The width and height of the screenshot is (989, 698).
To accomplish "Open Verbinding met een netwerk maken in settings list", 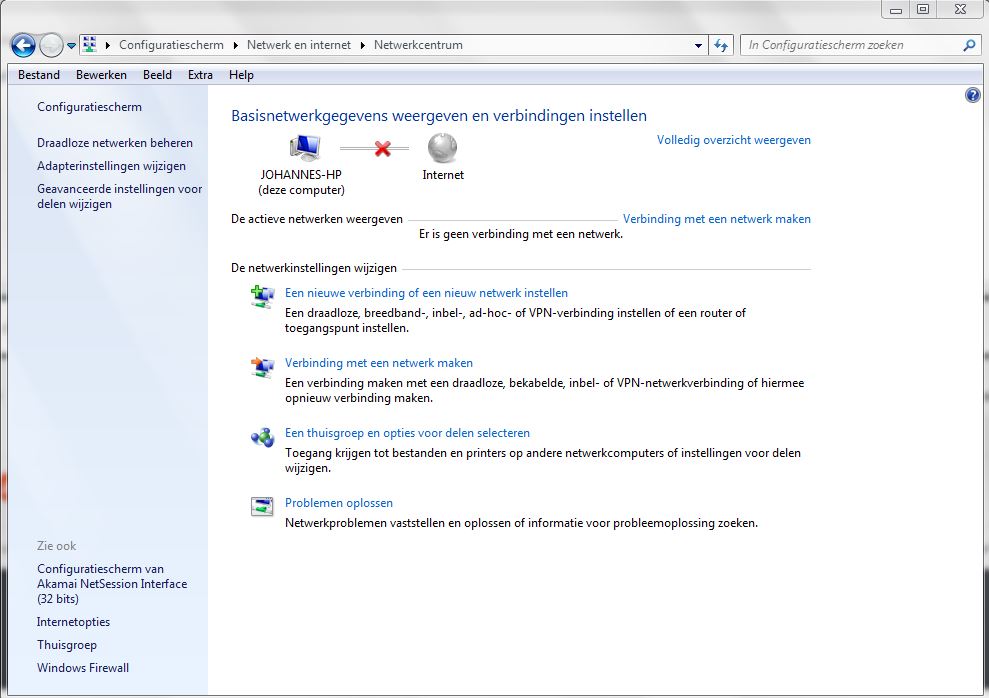I will [378, 363].
